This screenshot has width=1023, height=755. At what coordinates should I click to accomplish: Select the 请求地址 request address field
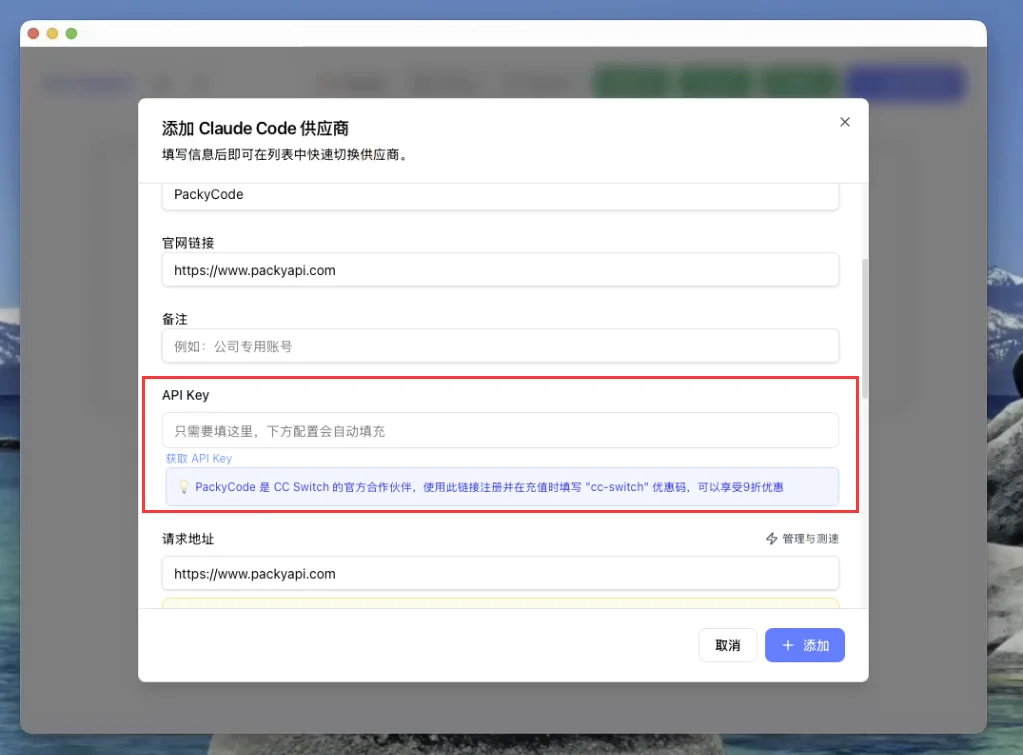click(x=500, y=573)
